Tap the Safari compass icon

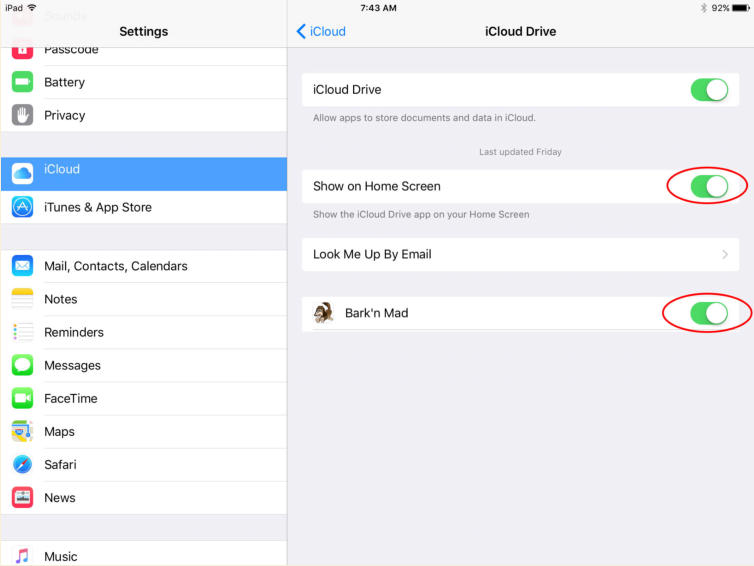pyautogui.click(x=22, y=464)
